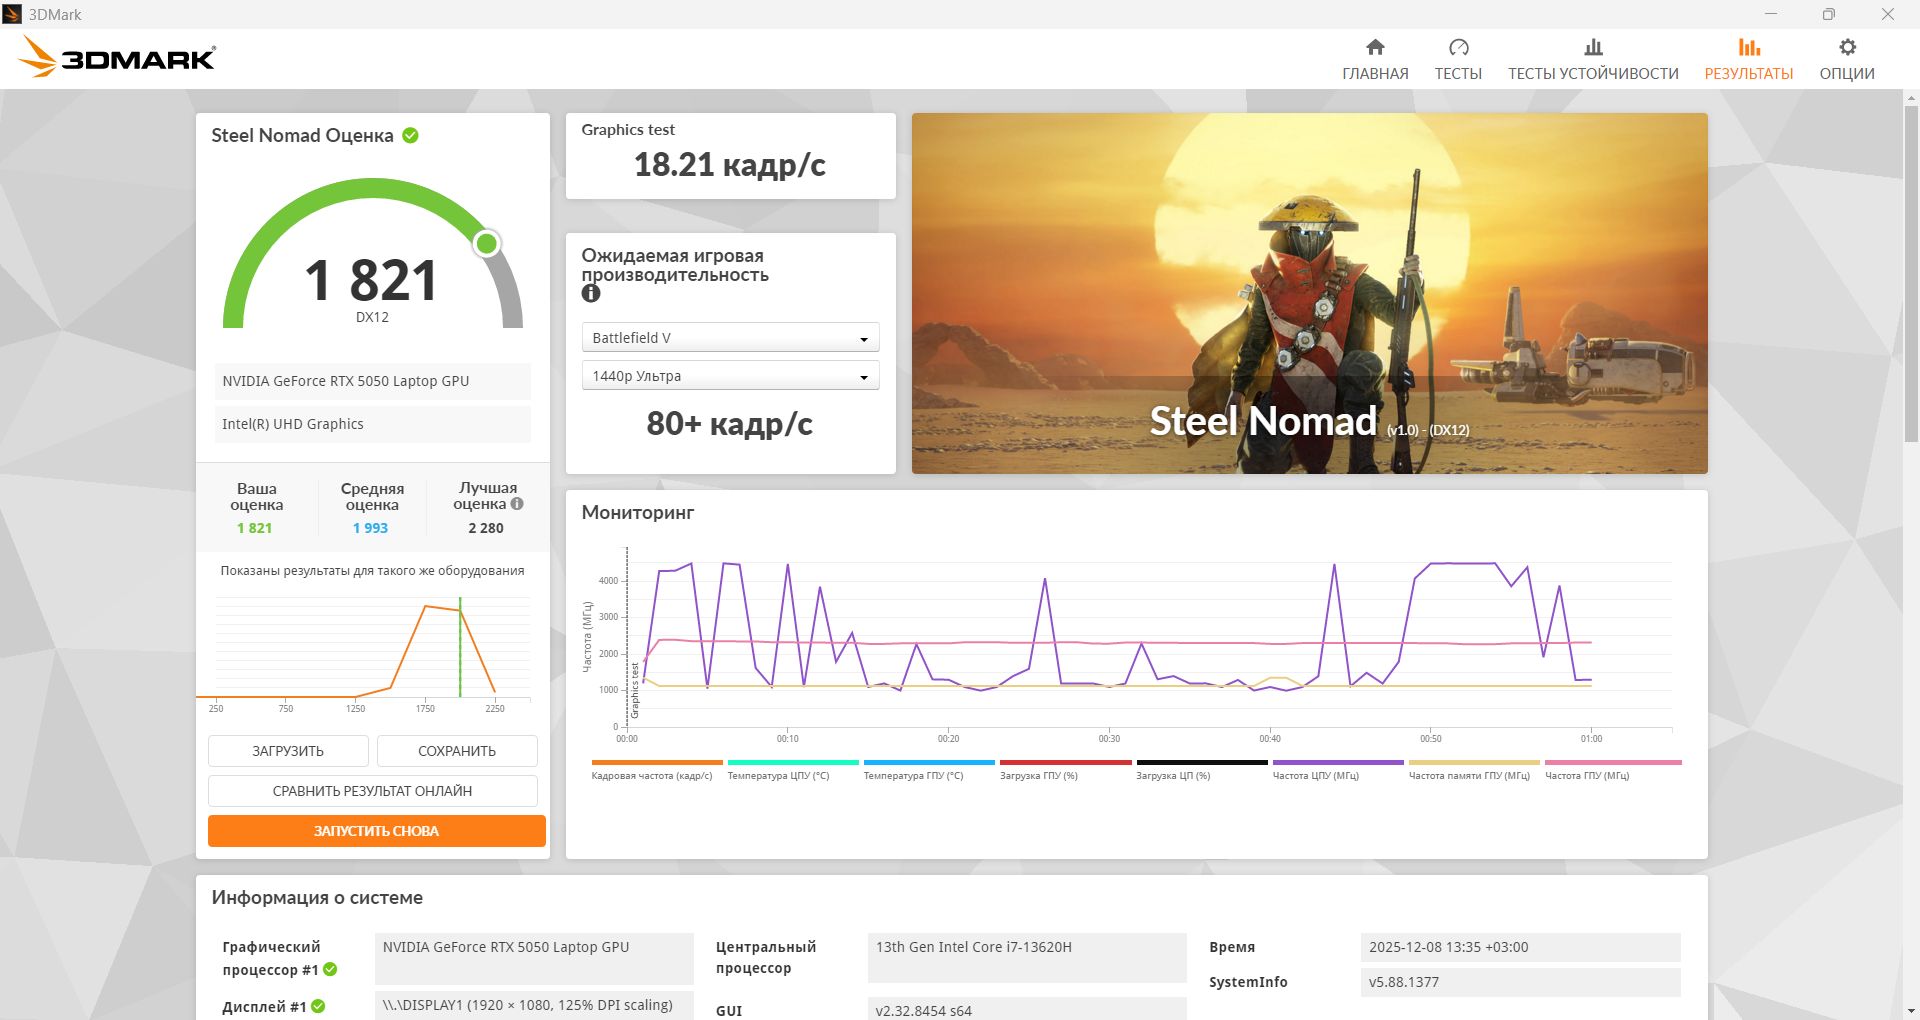
Task: Open the info icon under Ожидаемая игровая производительность
Action: tap(591, 293)
